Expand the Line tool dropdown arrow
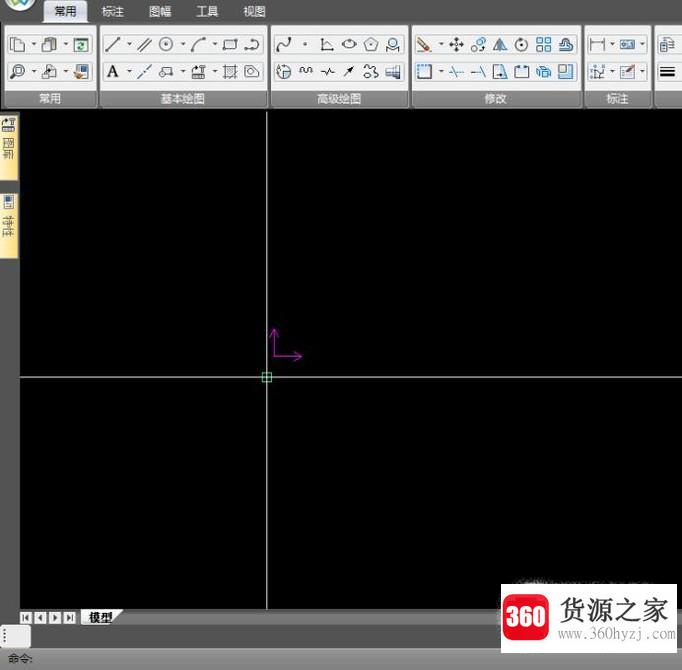The width and height of the screenshot is (682, 670). pos(129,44)
